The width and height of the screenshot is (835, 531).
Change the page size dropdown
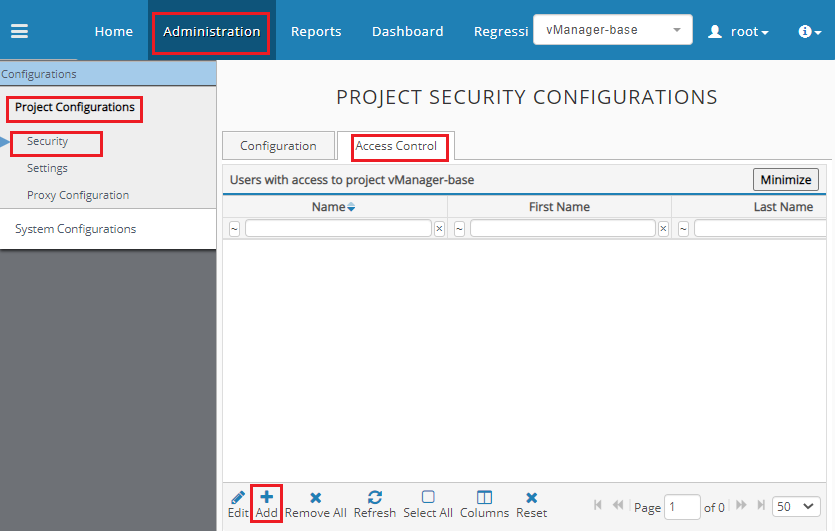click(x=796, y=507)
